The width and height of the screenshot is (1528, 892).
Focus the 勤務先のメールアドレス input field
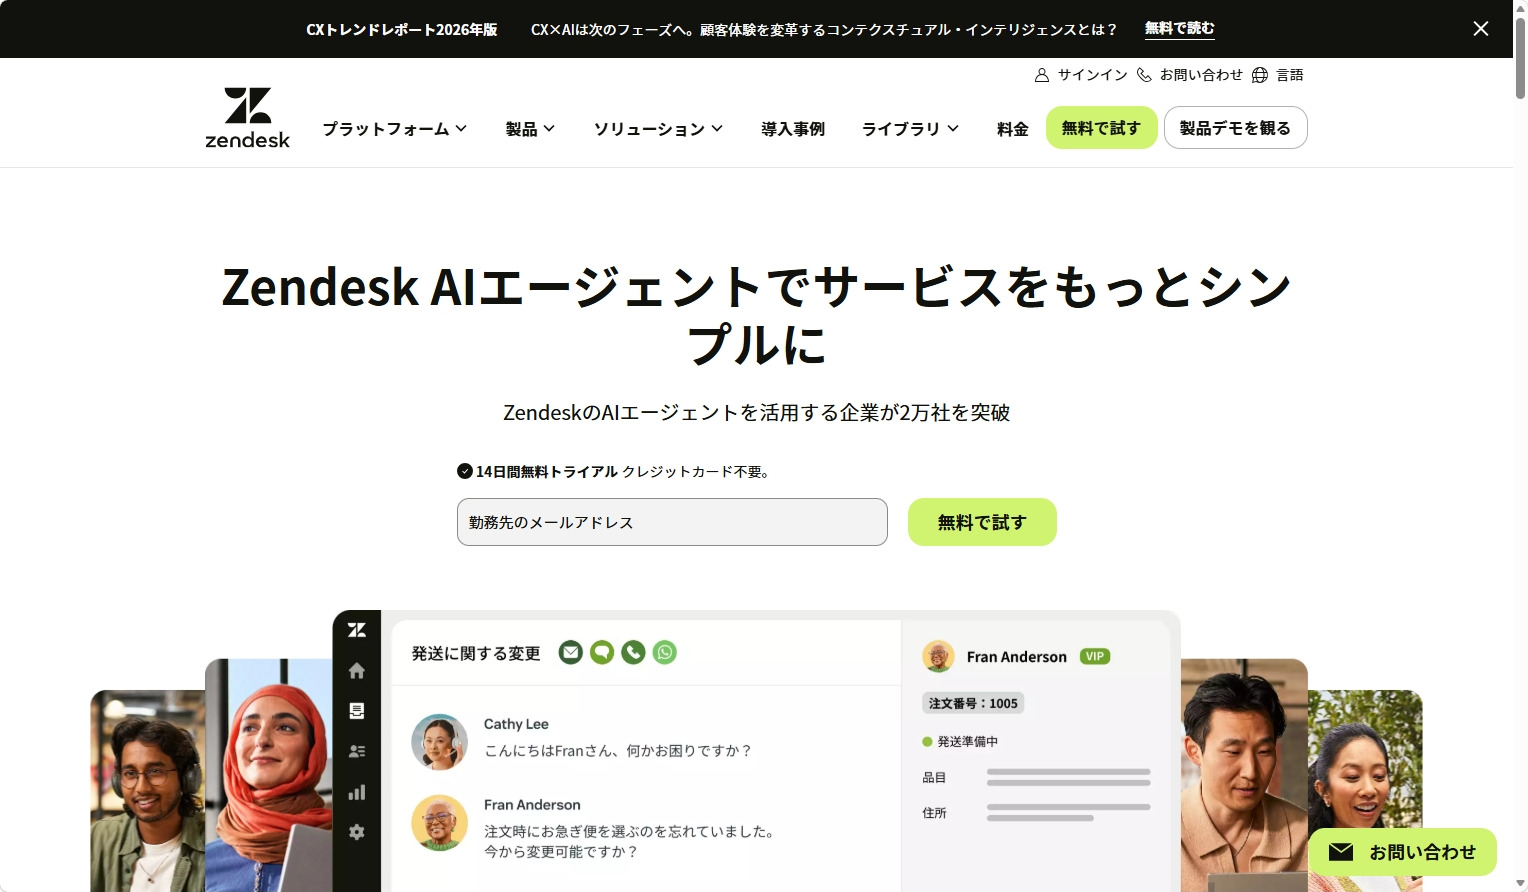pyautogui.click(x=672, y=522)
